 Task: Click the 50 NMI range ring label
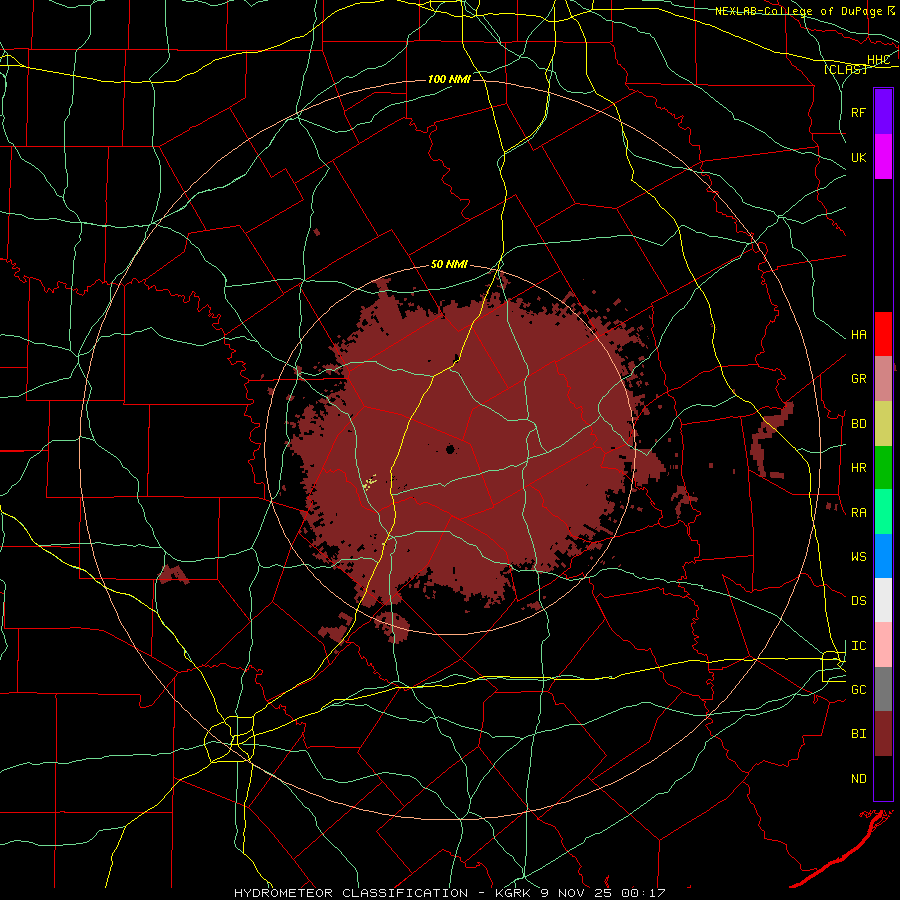pyautogui.click(x=449, y=265)
